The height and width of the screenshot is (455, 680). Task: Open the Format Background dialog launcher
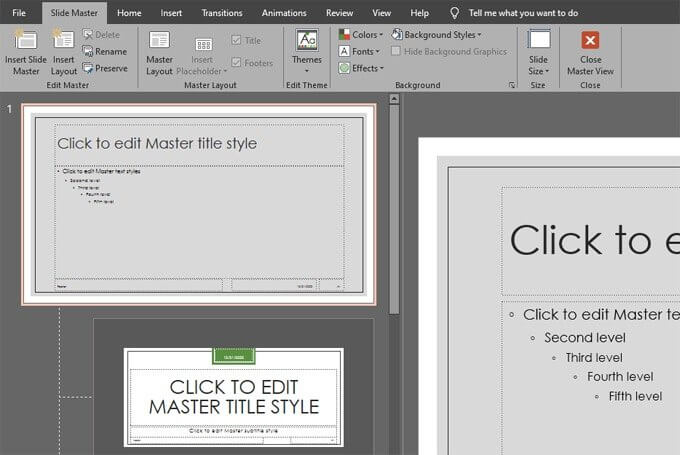point(512,86)
